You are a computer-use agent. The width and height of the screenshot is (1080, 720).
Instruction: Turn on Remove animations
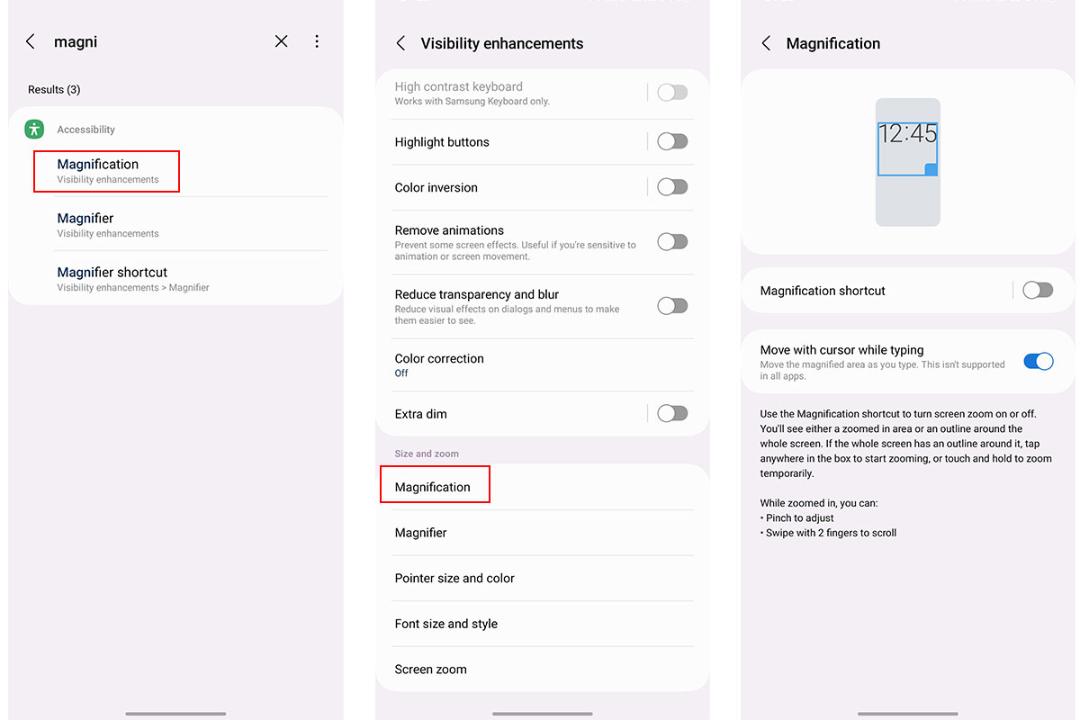click(672, 242)
